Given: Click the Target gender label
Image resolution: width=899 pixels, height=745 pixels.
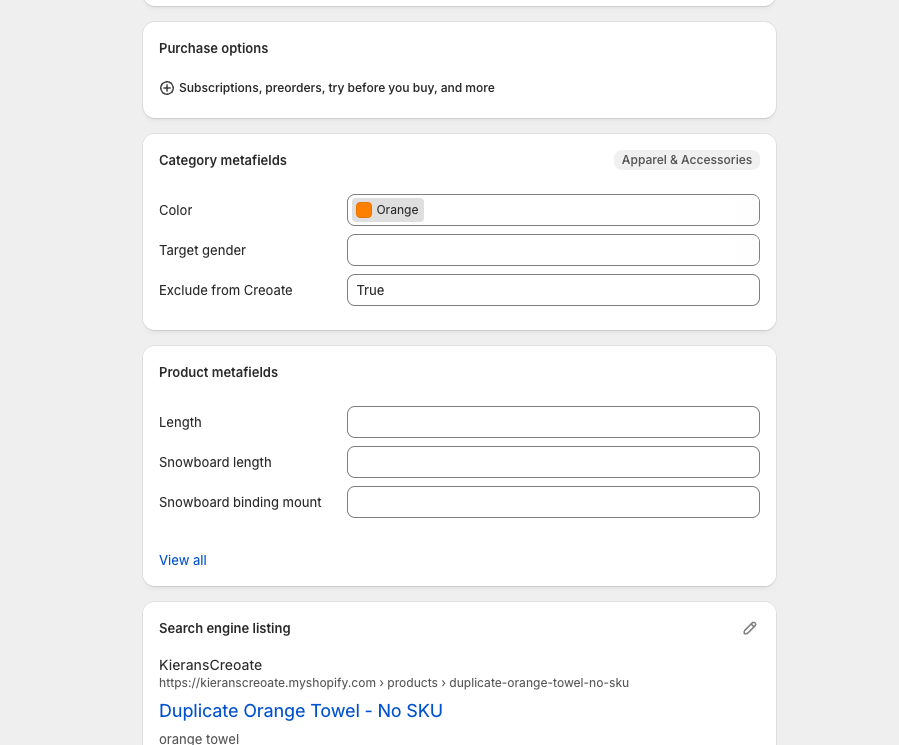Looking at the screenshot, I should coord(202,250).
